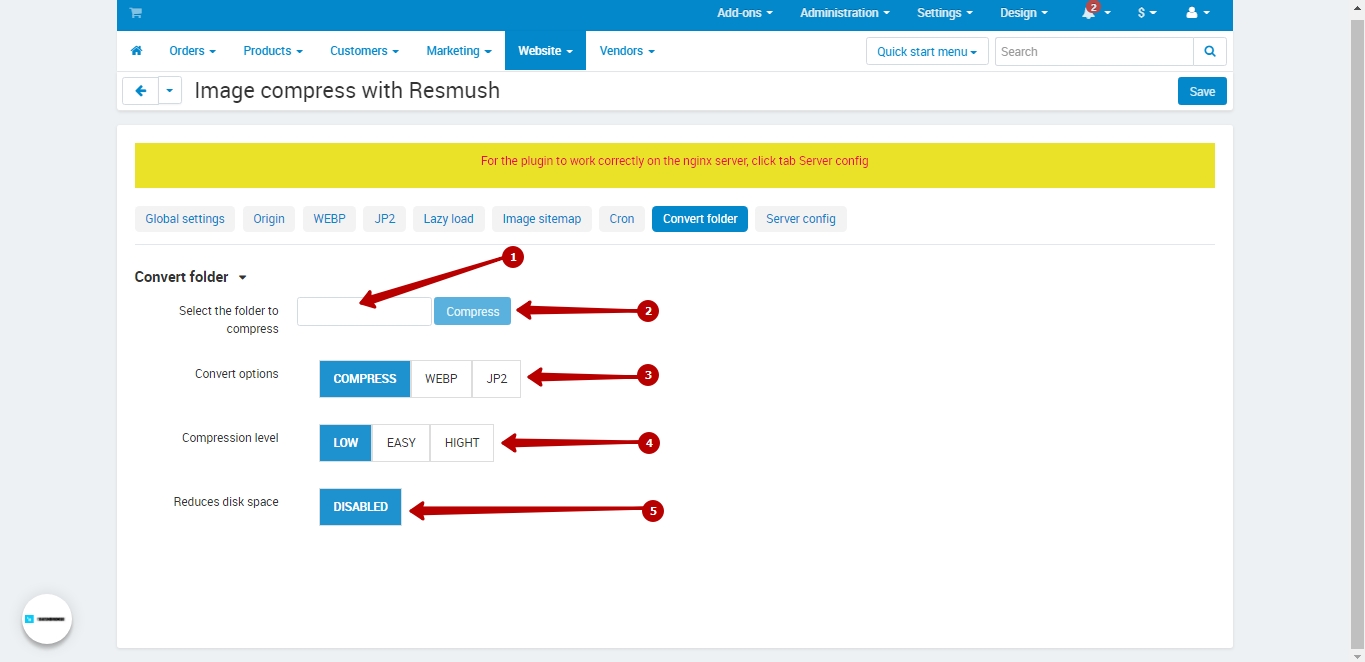Image resolution: width=1365 pixels, height=662 pixels.
Task: Click the Save button
Action: pyautogui.click(x=1202, y=91)
